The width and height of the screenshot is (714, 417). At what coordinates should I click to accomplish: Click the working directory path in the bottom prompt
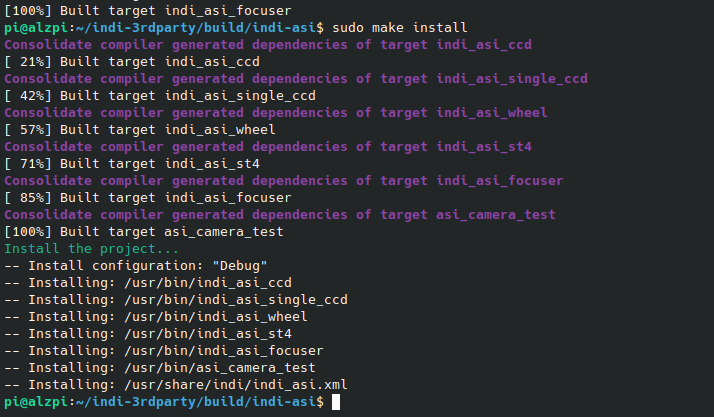tap(196, 402)
